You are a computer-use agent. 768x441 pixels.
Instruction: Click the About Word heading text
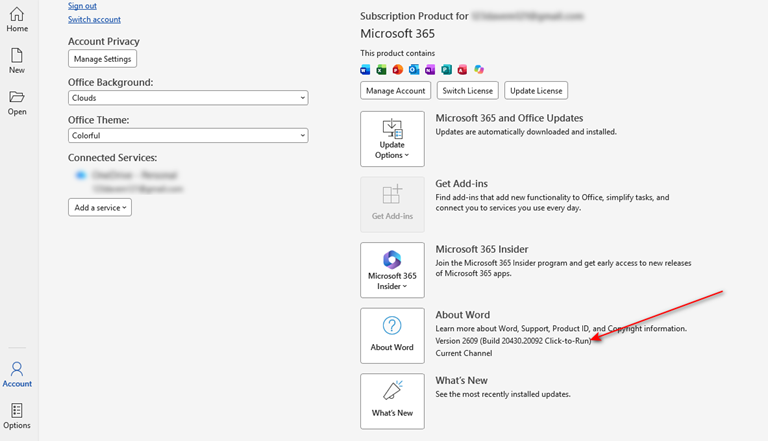tap(463, 315)
